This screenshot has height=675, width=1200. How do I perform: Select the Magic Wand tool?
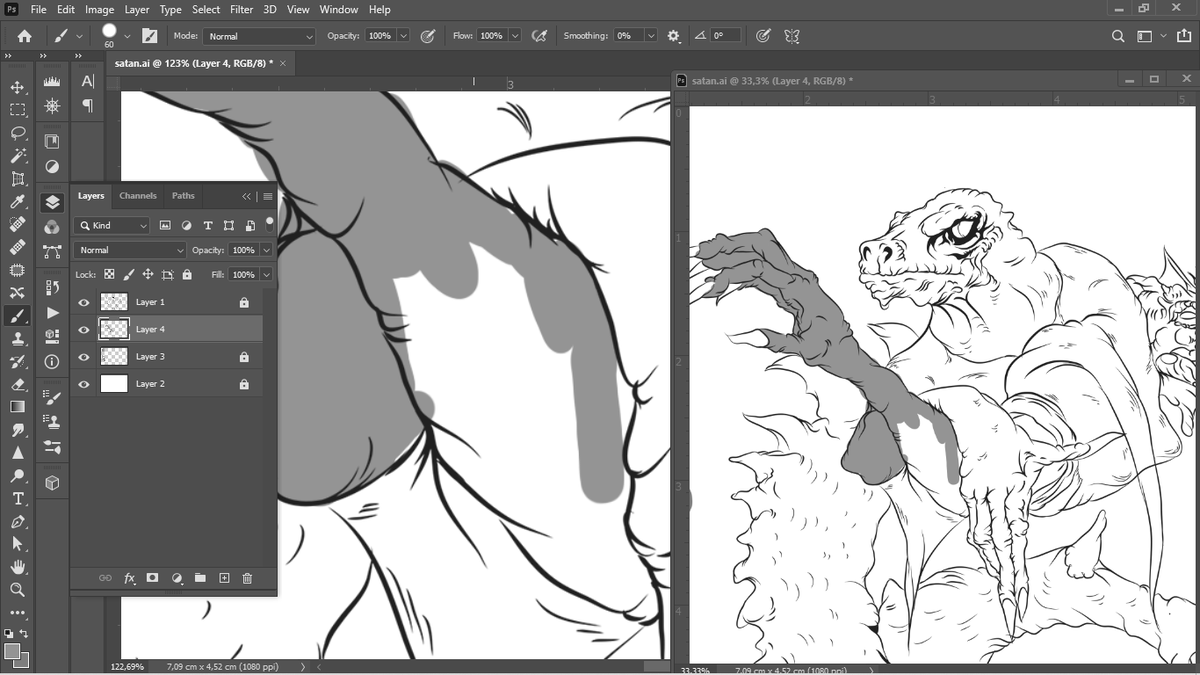coord(18,156)
